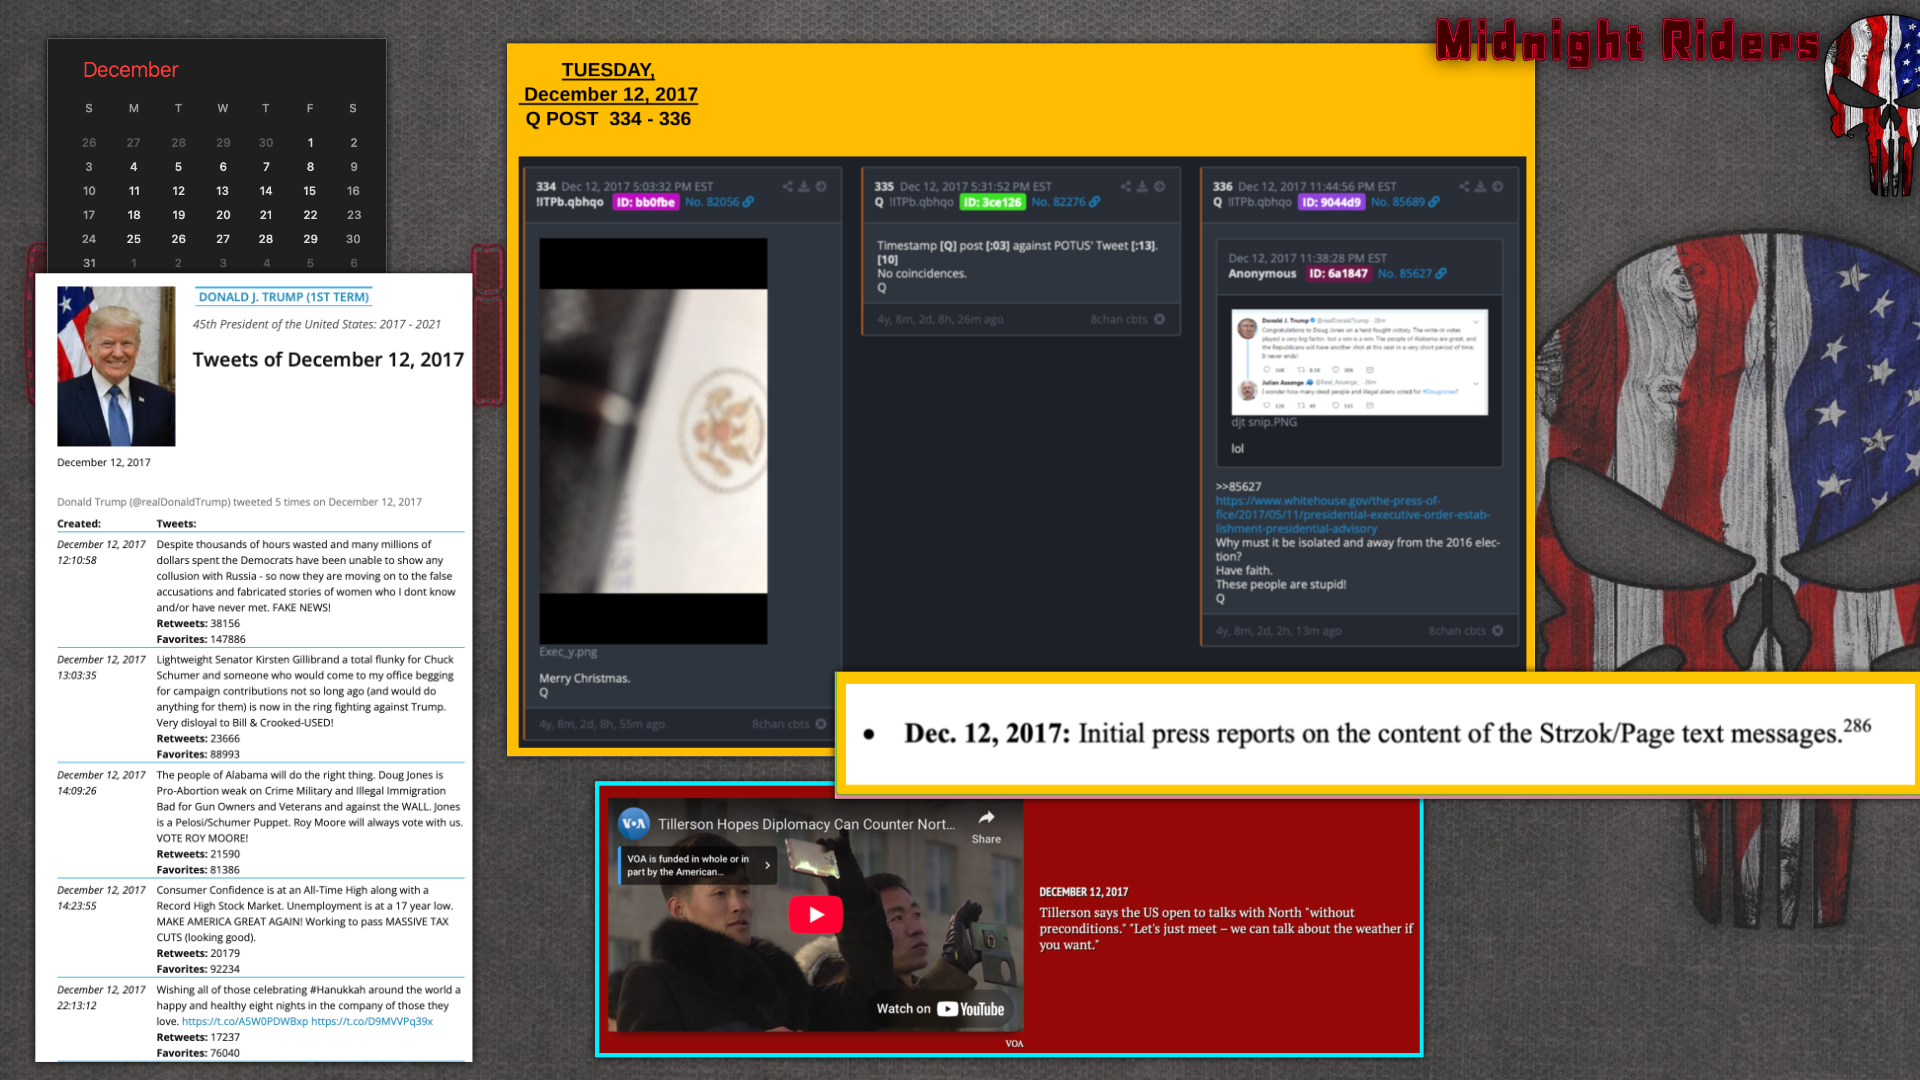Image resolution: width=1920 pixels, height=1080 pixels.
Task: Open the djt snip.PNG tweet thumbnail
Action: (1359, 362)
